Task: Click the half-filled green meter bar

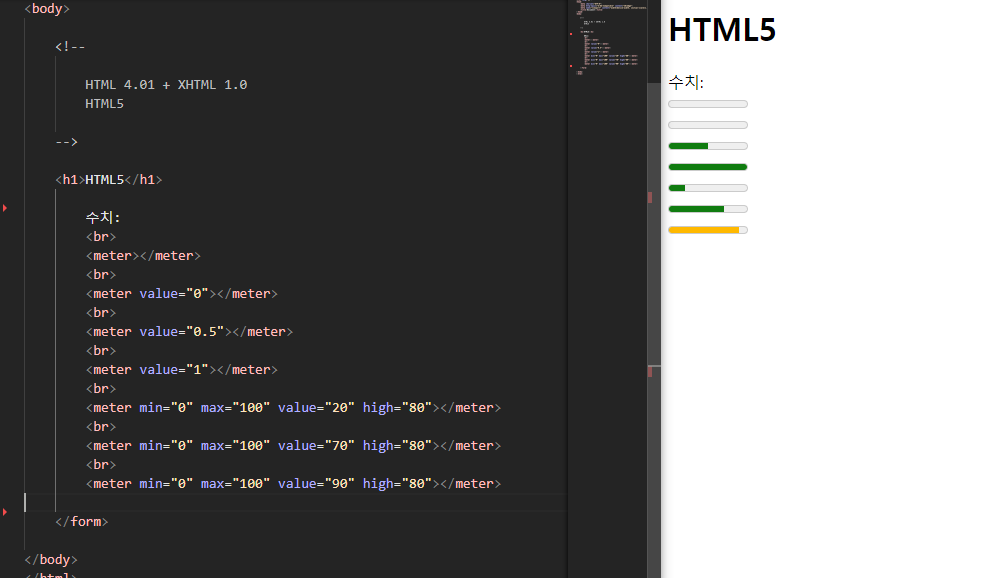Action: 708,146
